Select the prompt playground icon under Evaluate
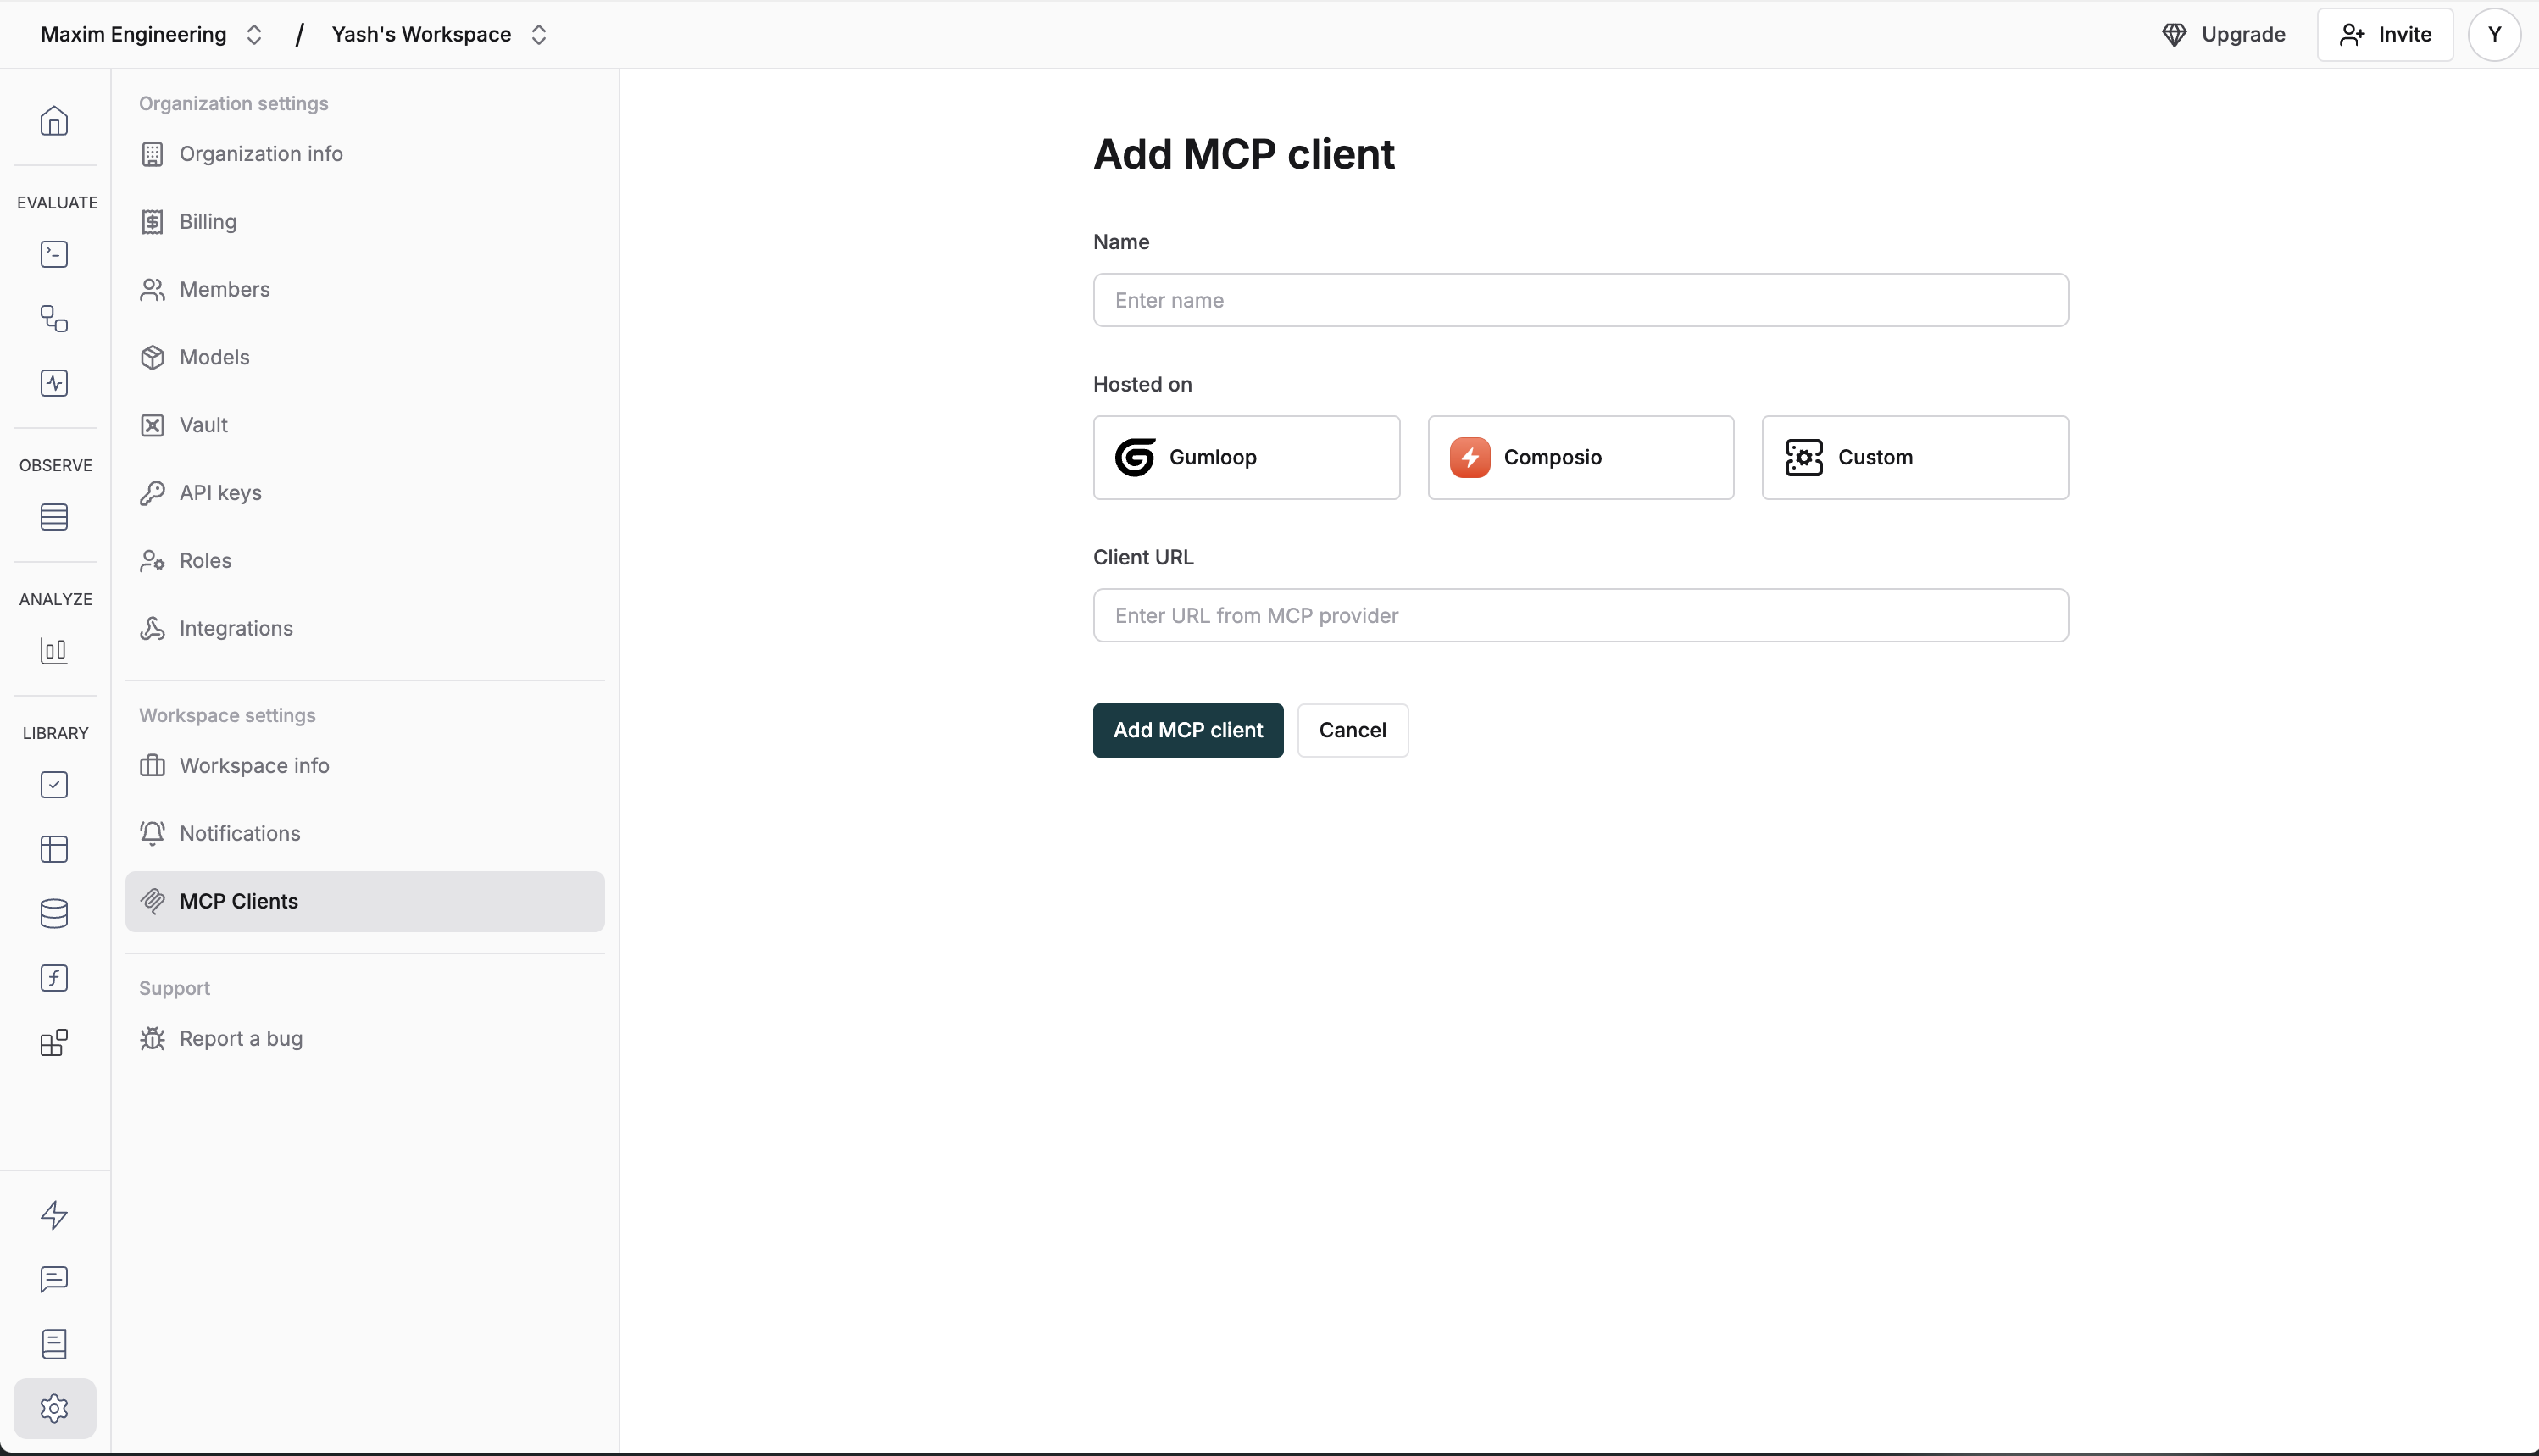 [x=53, y=253]
